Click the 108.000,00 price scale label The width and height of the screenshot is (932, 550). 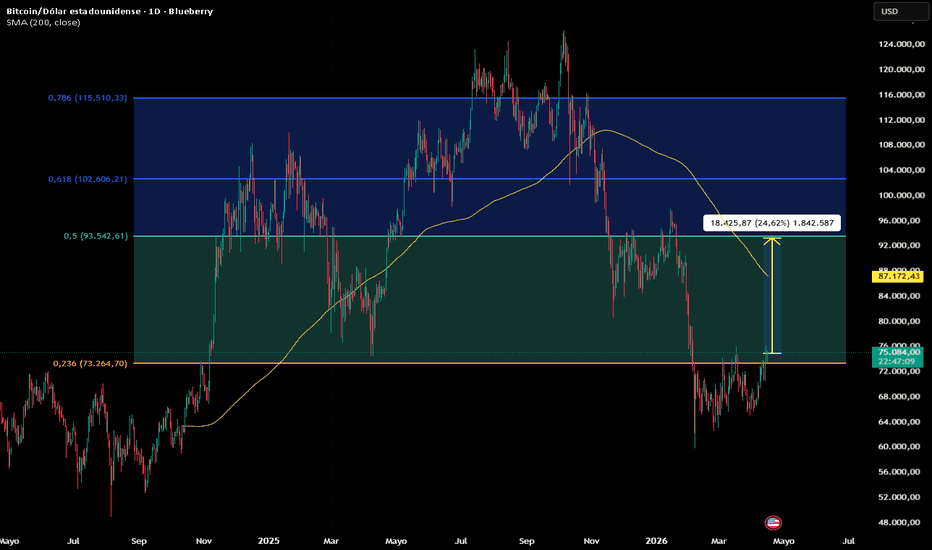(x=901, y=144)
